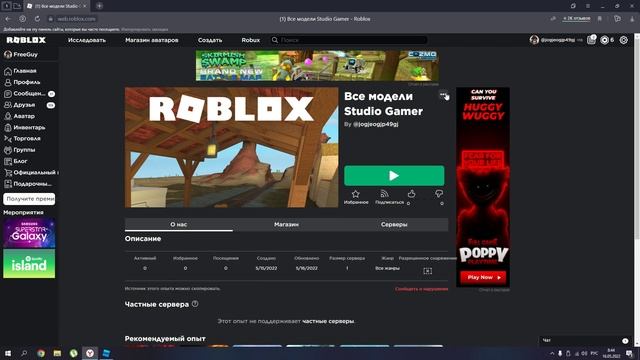Click the Roblox logo in the header
Screen dimensions: 640x360
pyautogui.click(x=26, y=40)
